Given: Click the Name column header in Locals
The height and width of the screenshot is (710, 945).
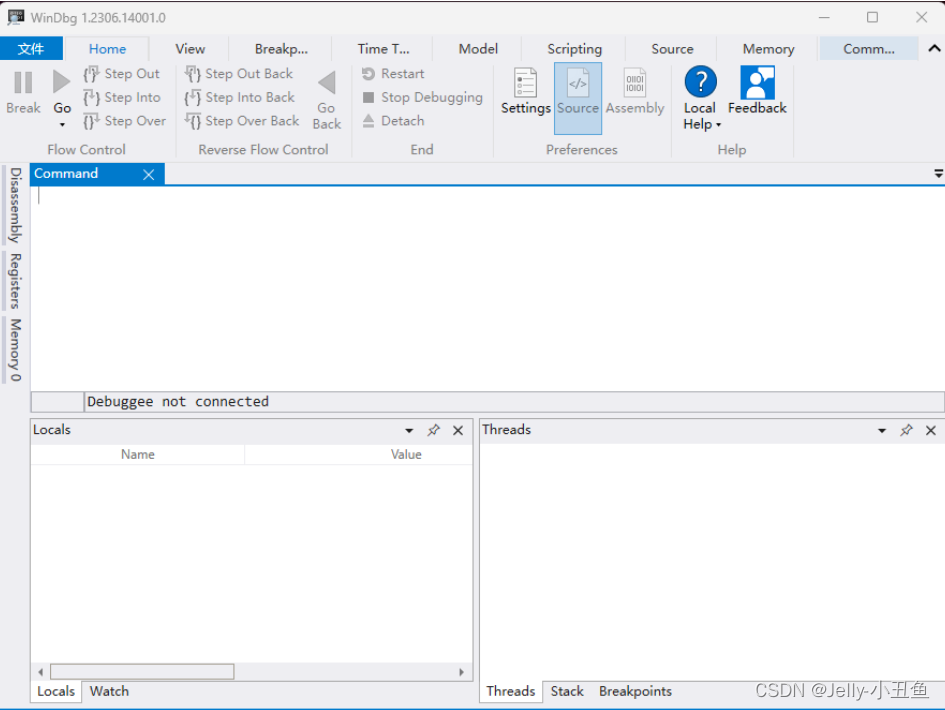Looking at the screenshot, I should coord(137,454).
